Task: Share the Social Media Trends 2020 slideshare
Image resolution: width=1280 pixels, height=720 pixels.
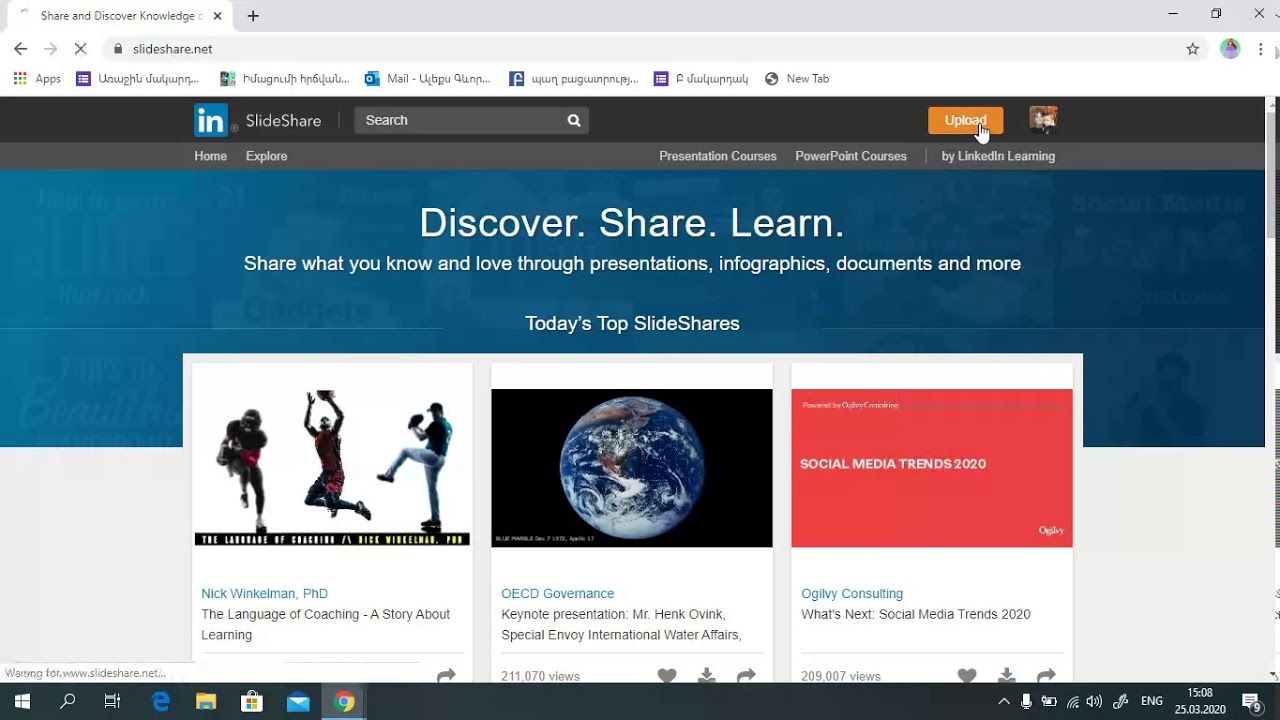Action: pyautogui.click(x=1046, y=676)
